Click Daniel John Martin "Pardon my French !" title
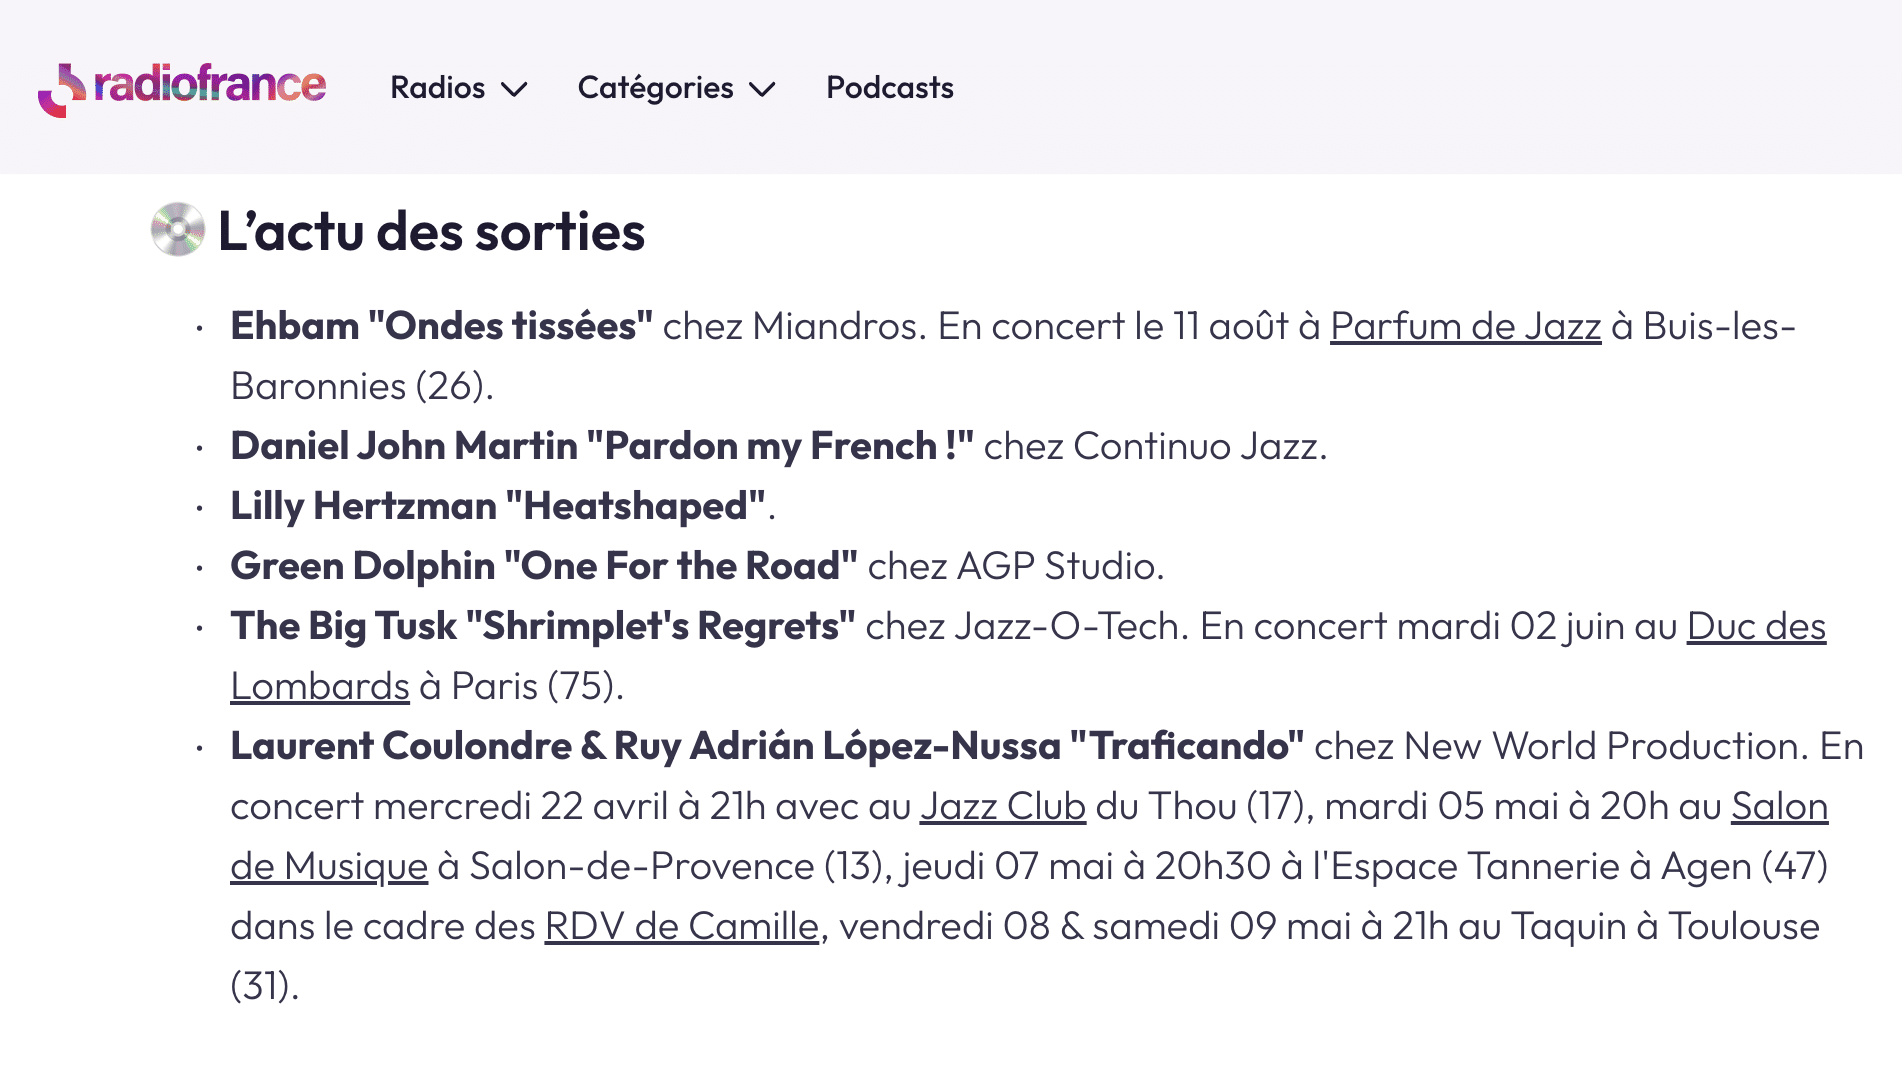 (x=602, y=447)
